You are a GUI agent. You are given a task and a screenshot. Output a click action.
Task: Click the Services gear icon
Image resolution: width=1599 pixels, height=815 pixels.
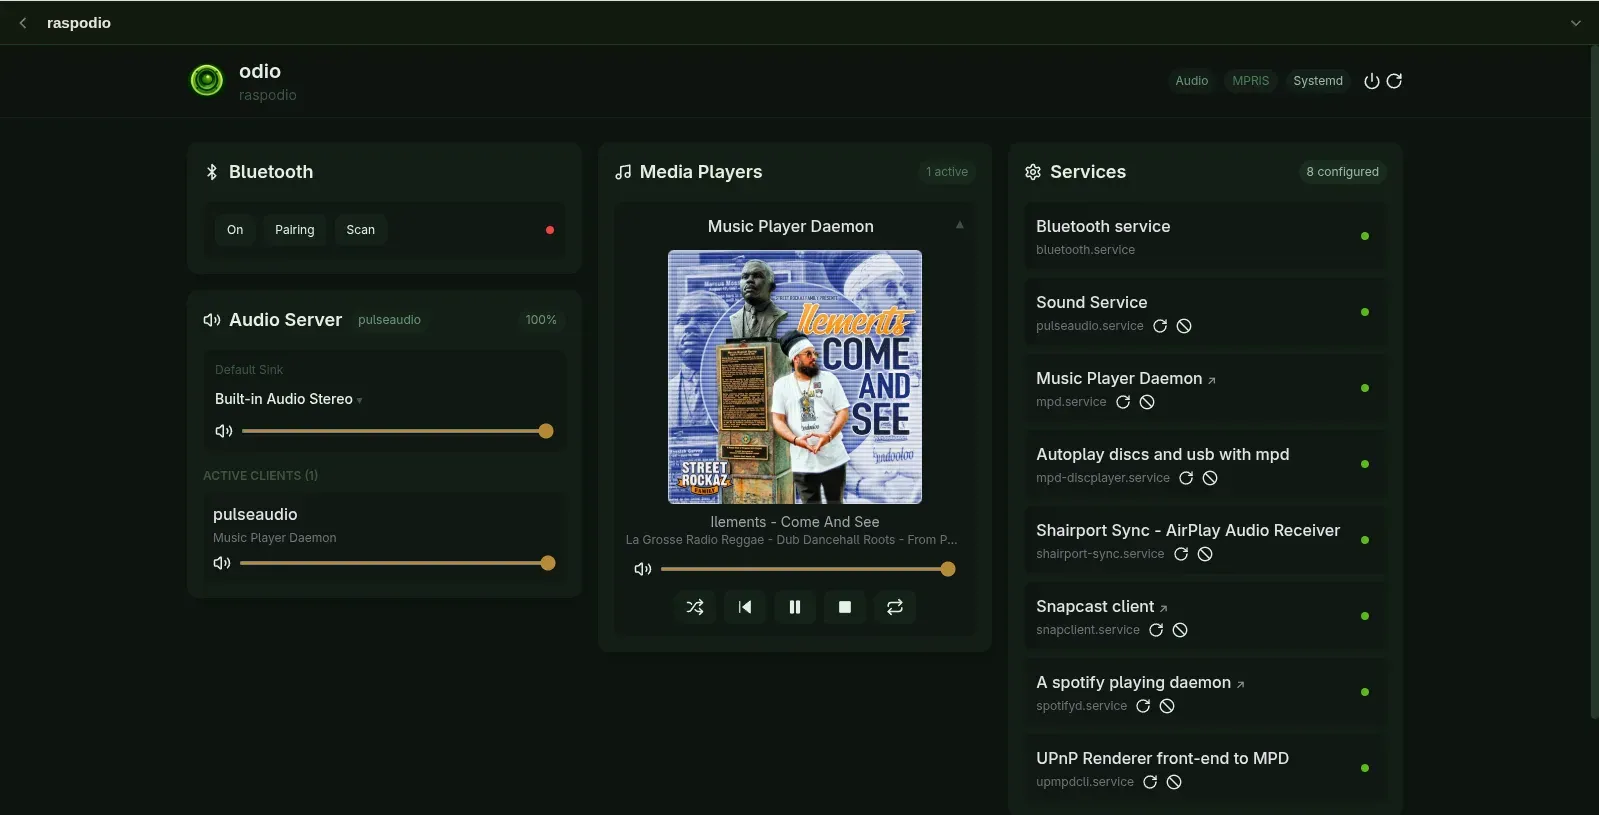[x=1033, y=172]
